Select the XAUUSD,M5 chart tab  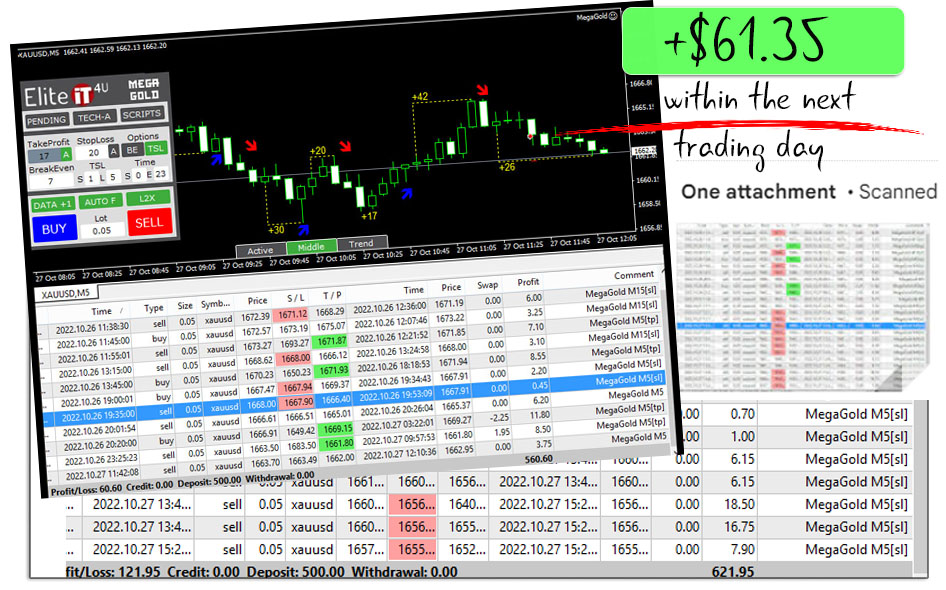pos(66,294)
